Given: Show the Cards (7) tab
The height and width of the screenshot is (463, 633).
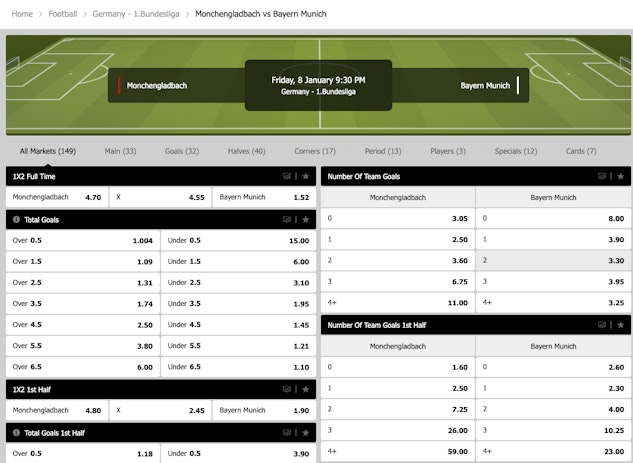Looking at the screenshot, I should click(x=581, y=151).
